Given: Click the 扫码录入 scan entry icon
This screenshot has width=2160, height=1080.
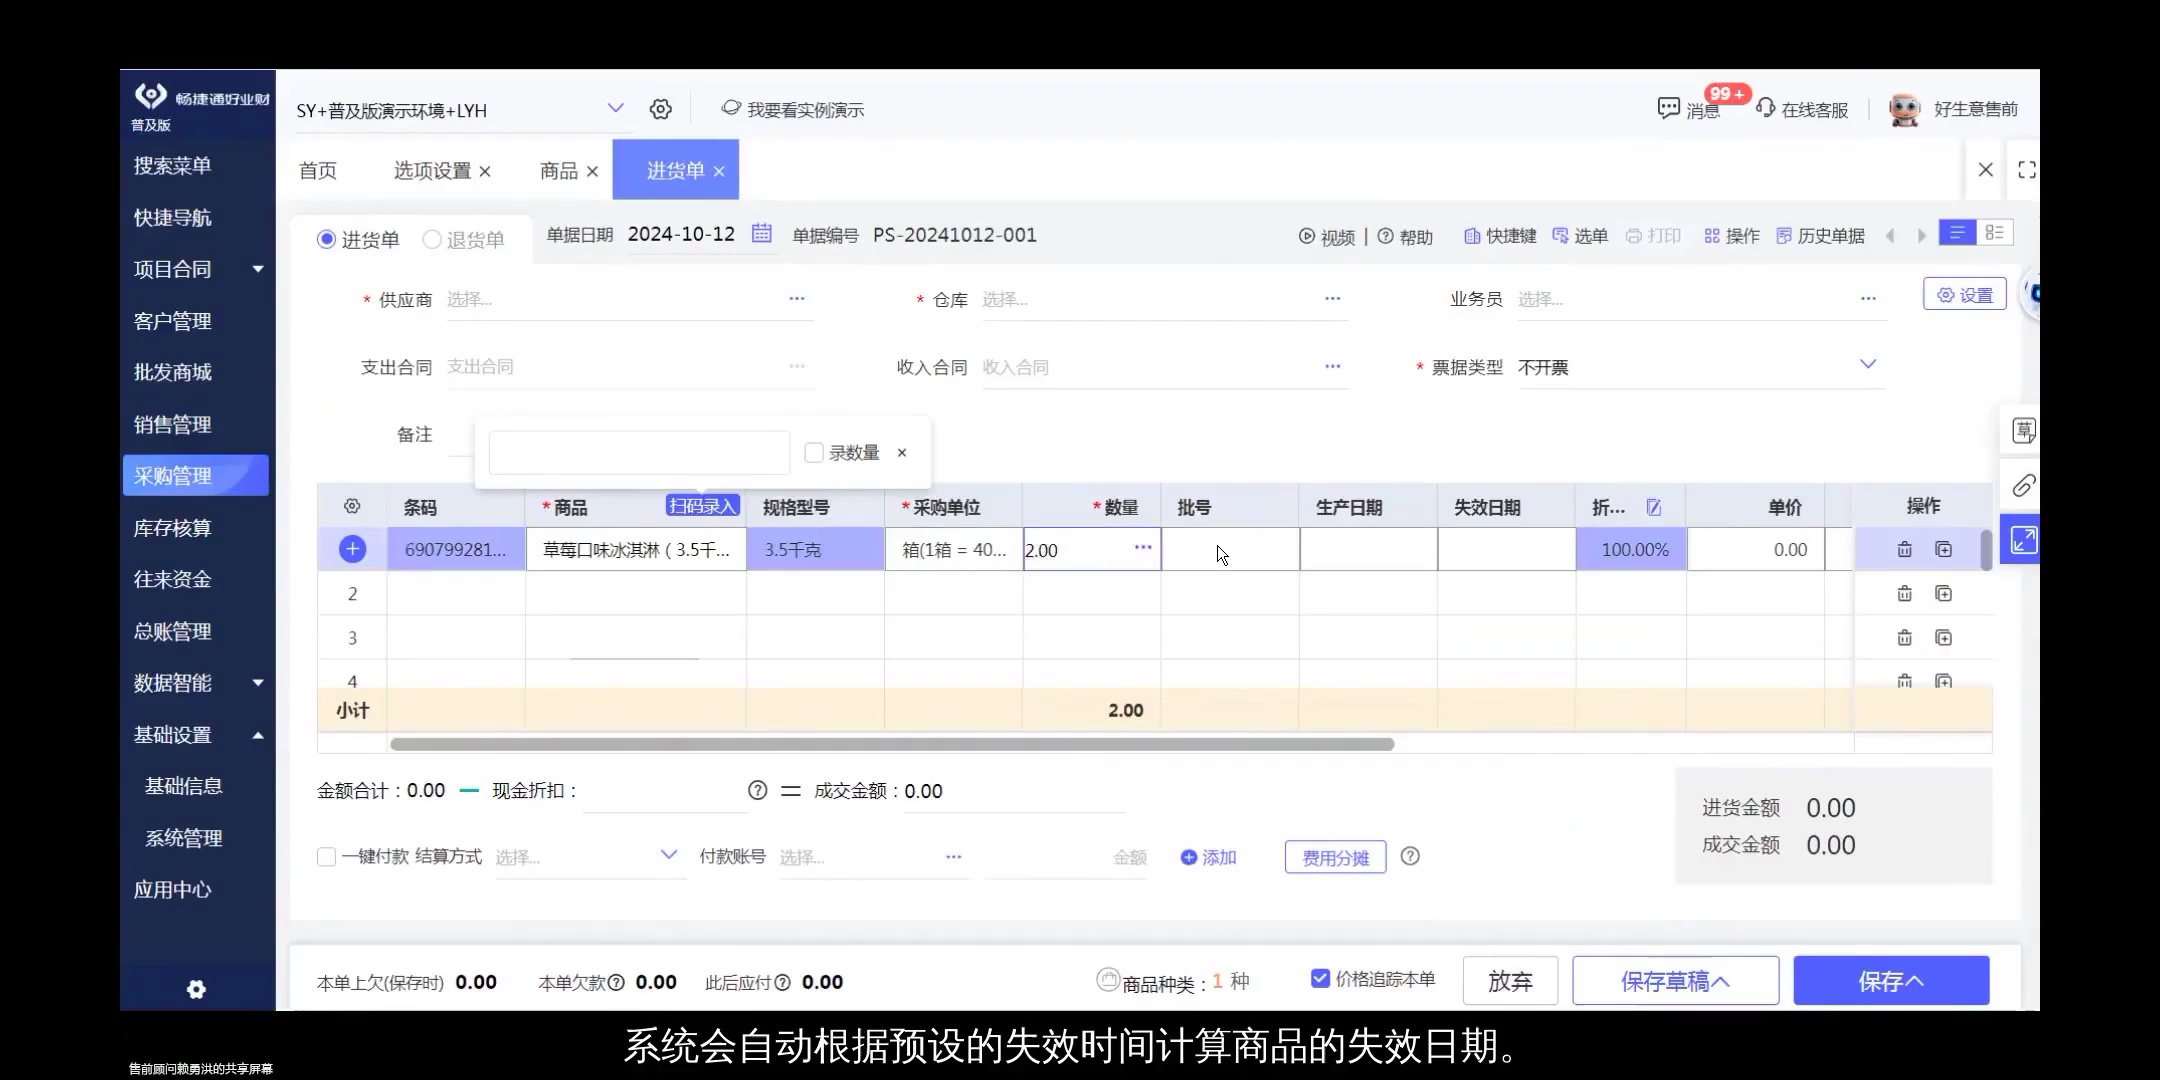Looking at the screenshot, I should click(702, 506).
